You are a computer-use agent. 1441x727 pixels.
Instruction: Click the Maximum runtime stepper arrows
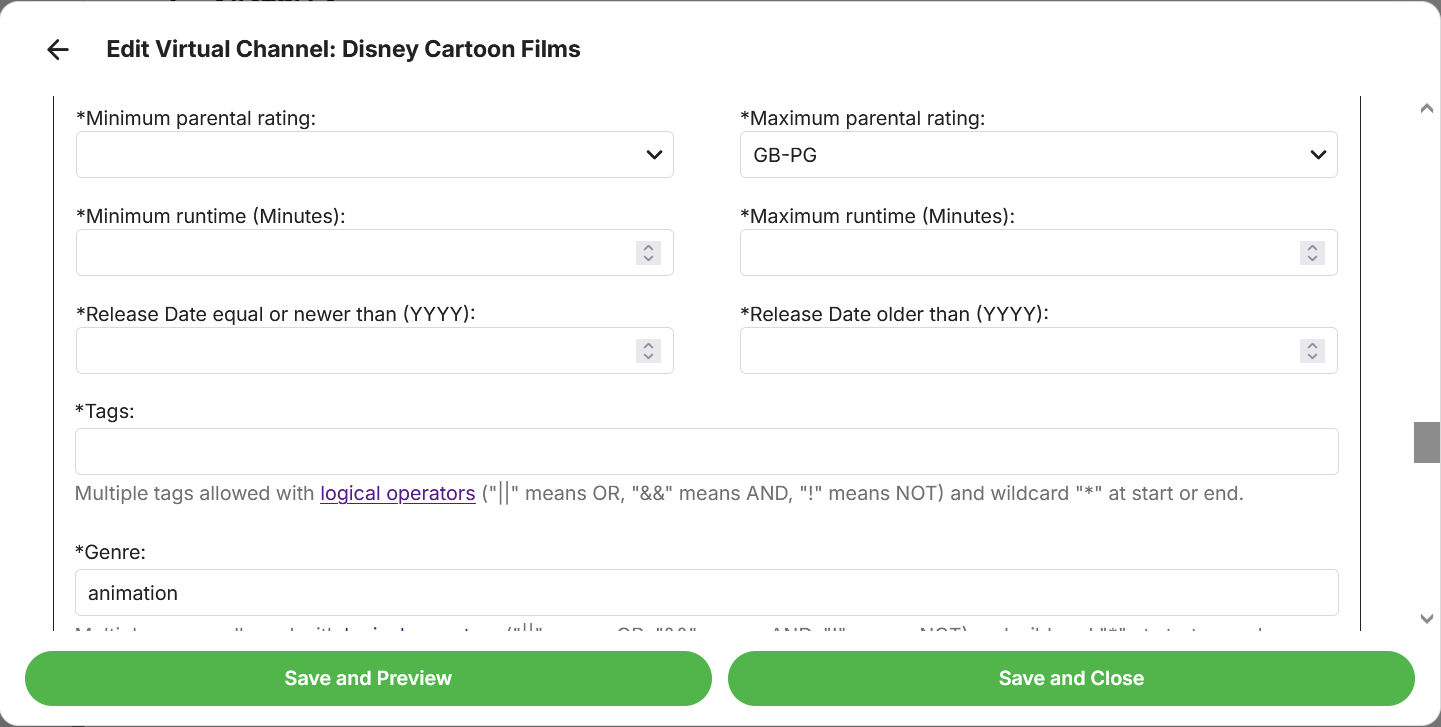[1312, 253]
